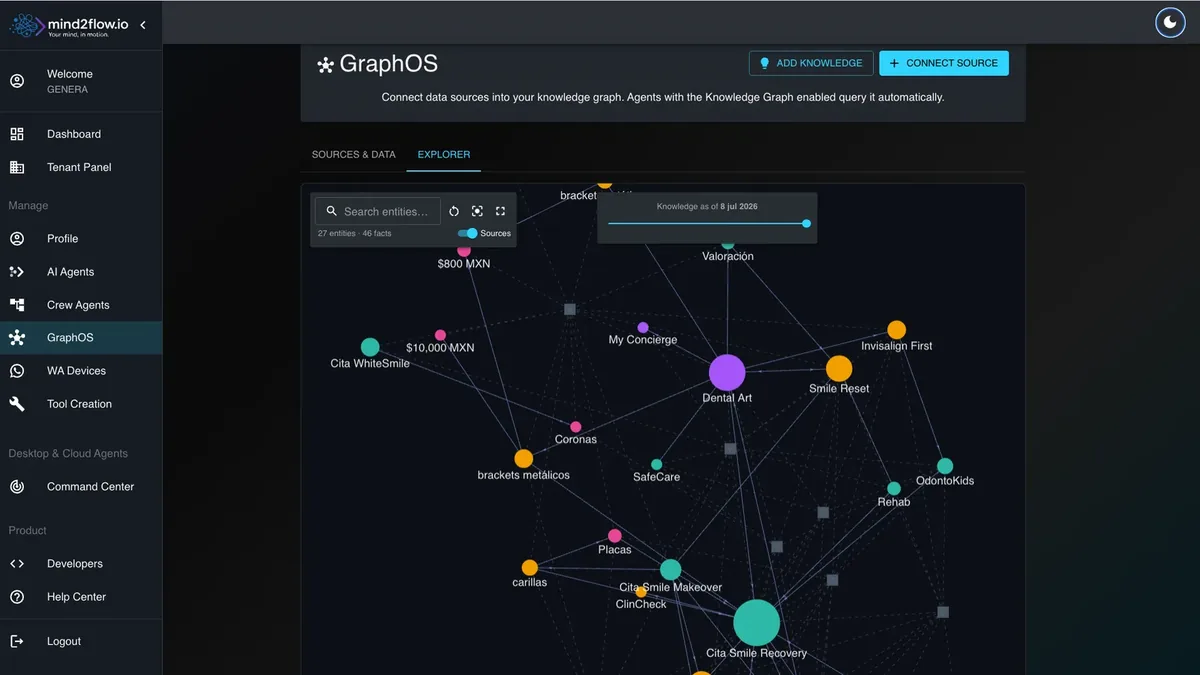Click the Add Knowledge button

click(811, 63)
